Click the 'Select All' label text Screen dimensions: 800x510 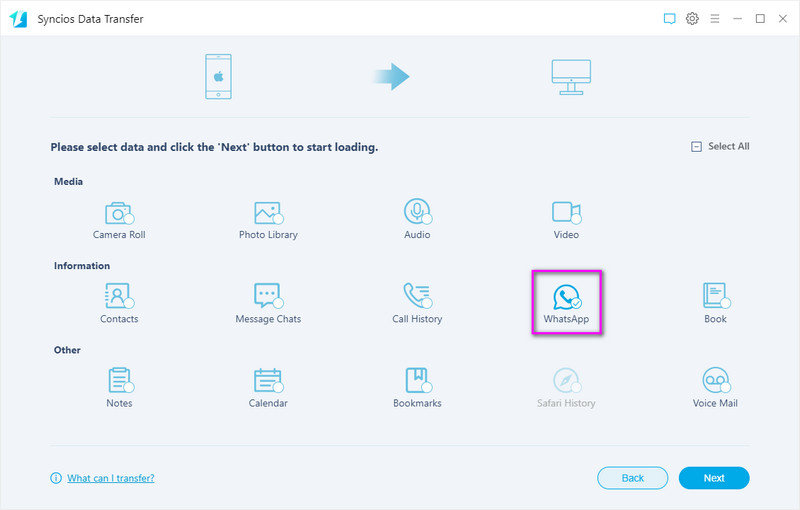(729, 146)
